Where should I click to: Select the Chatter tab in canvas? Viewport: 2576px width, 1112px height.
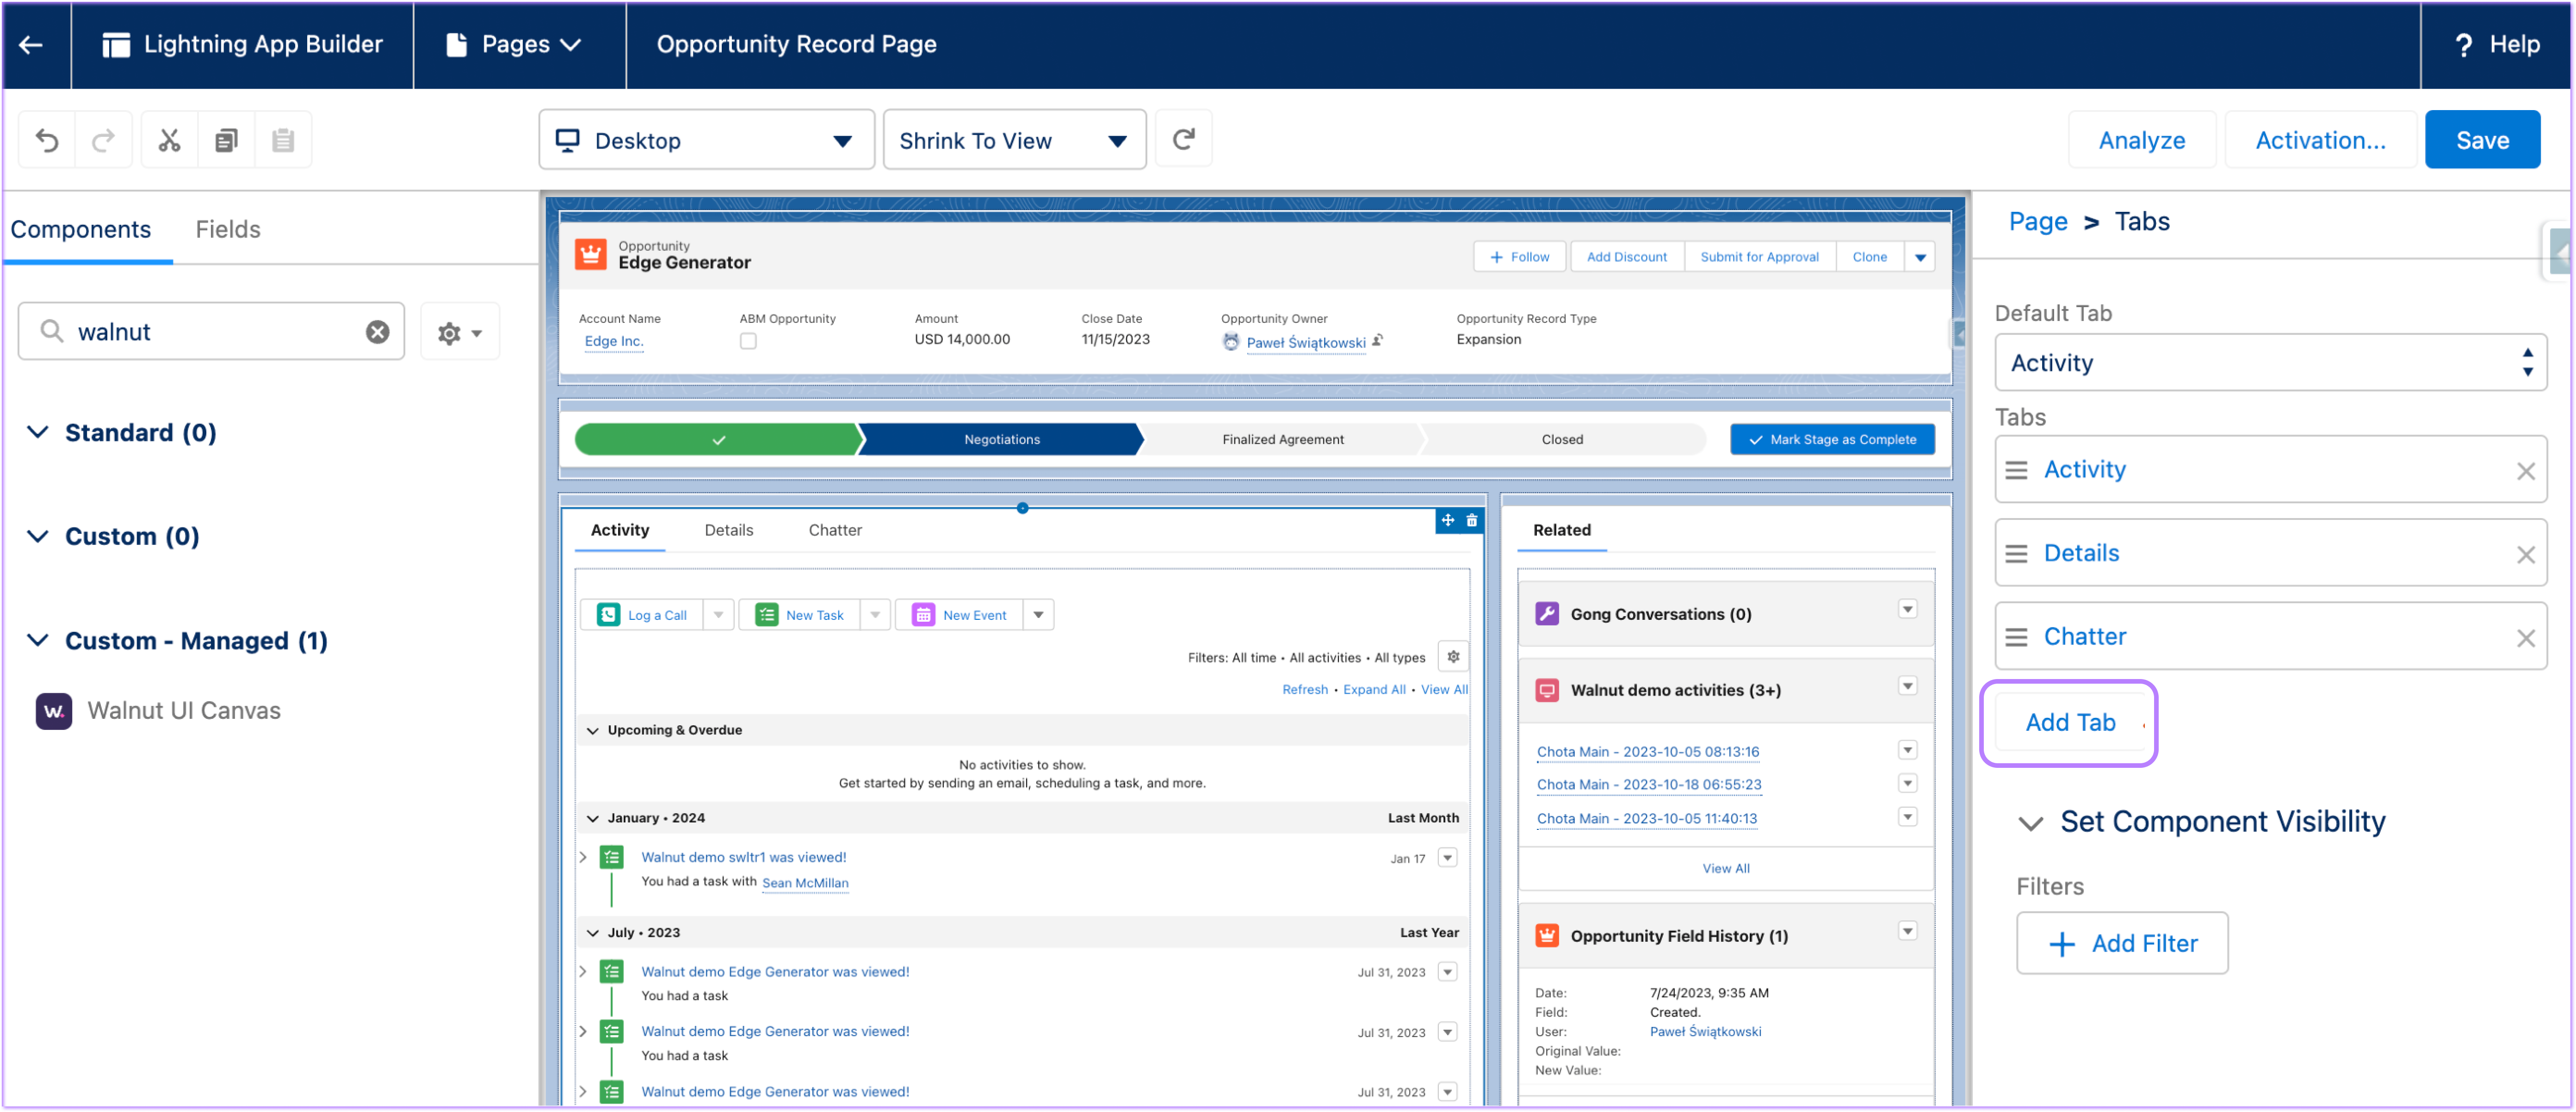click(x=835, y=530)
